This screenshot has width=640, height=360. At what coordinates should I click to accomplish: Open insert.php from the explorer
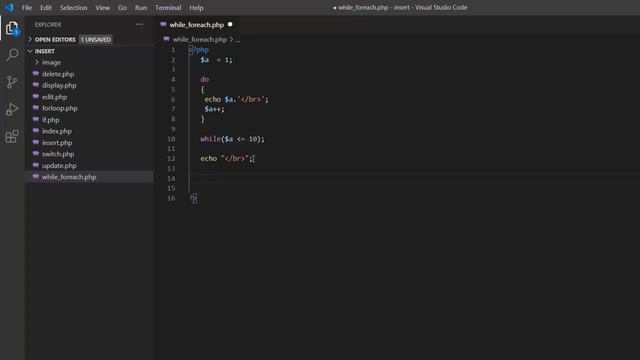(57, 142)
